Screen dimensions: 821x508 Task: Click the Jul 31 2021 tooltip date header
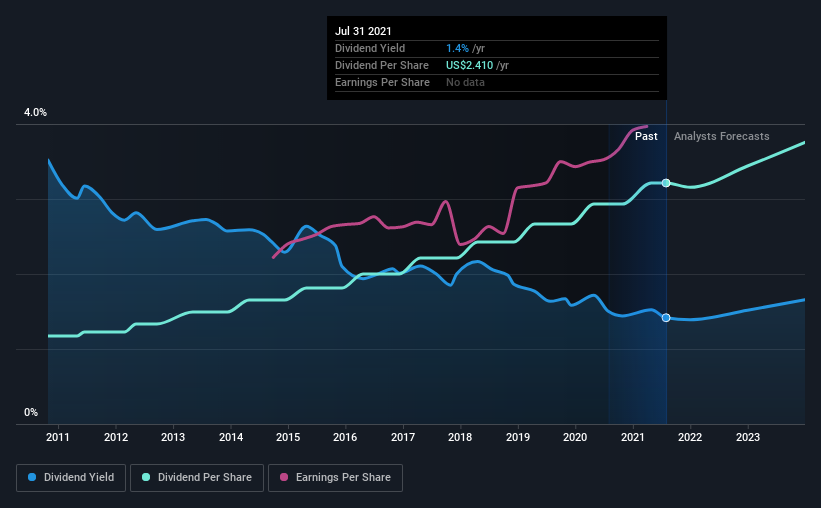pyautogui.click(x=363, y=31)
